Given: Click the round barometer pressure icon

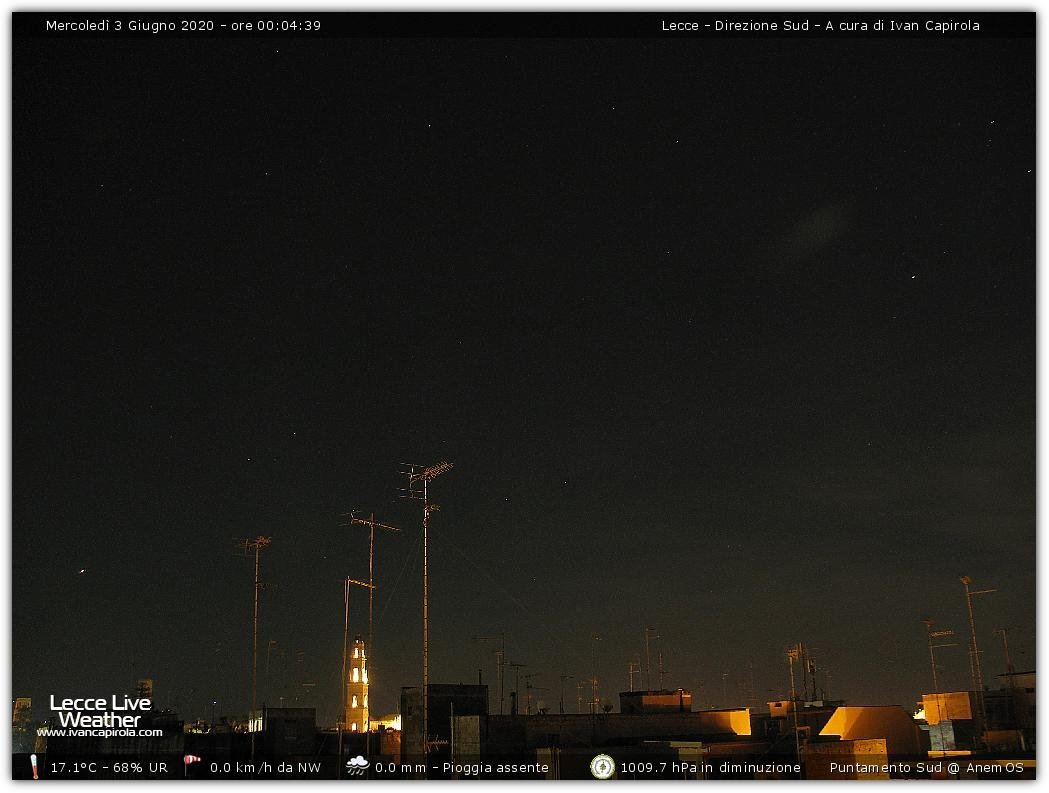Looking at the screenshot, I should tap(602, 767).
